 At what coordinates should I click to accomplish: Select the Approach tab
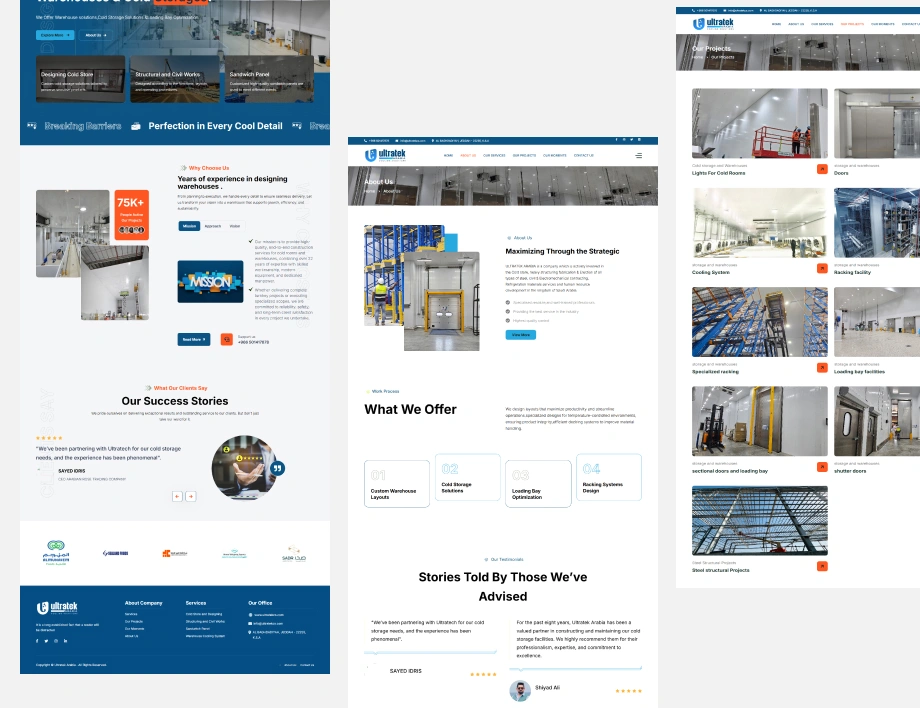point(212,226)
